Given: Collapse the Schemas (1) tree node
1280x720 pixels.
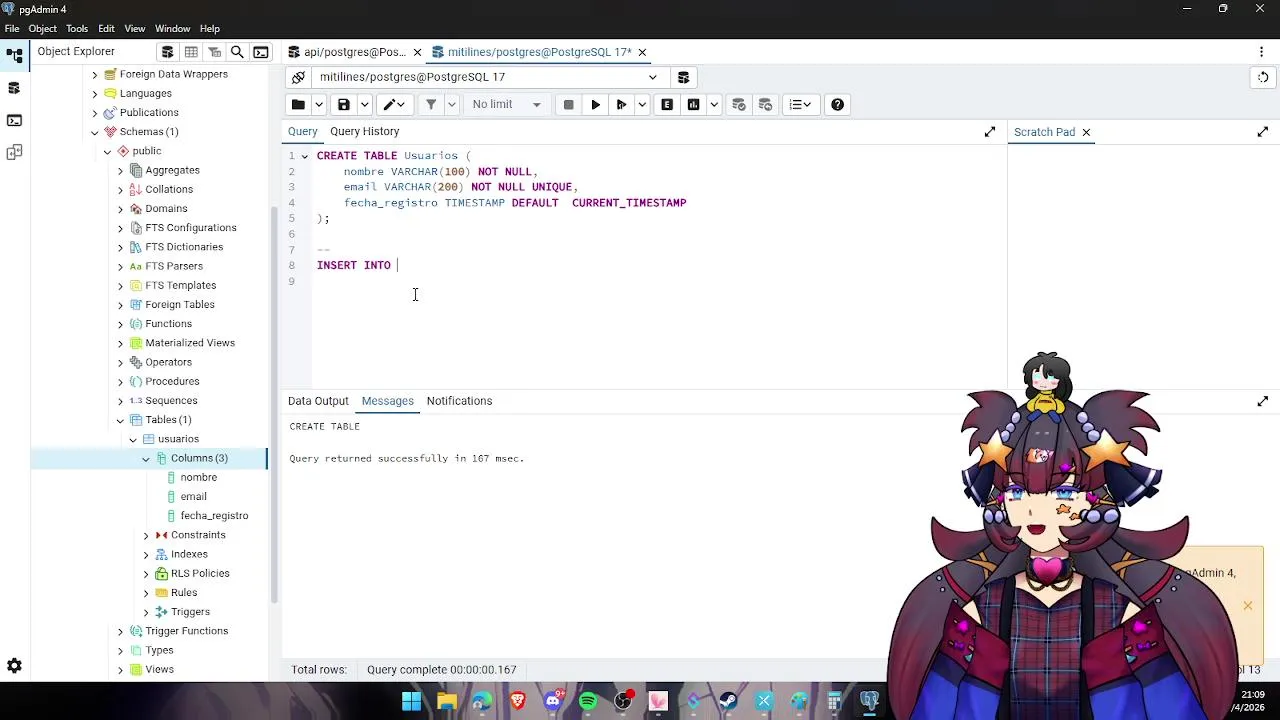Looking at the screenshot, I should (x=94, y=132).
